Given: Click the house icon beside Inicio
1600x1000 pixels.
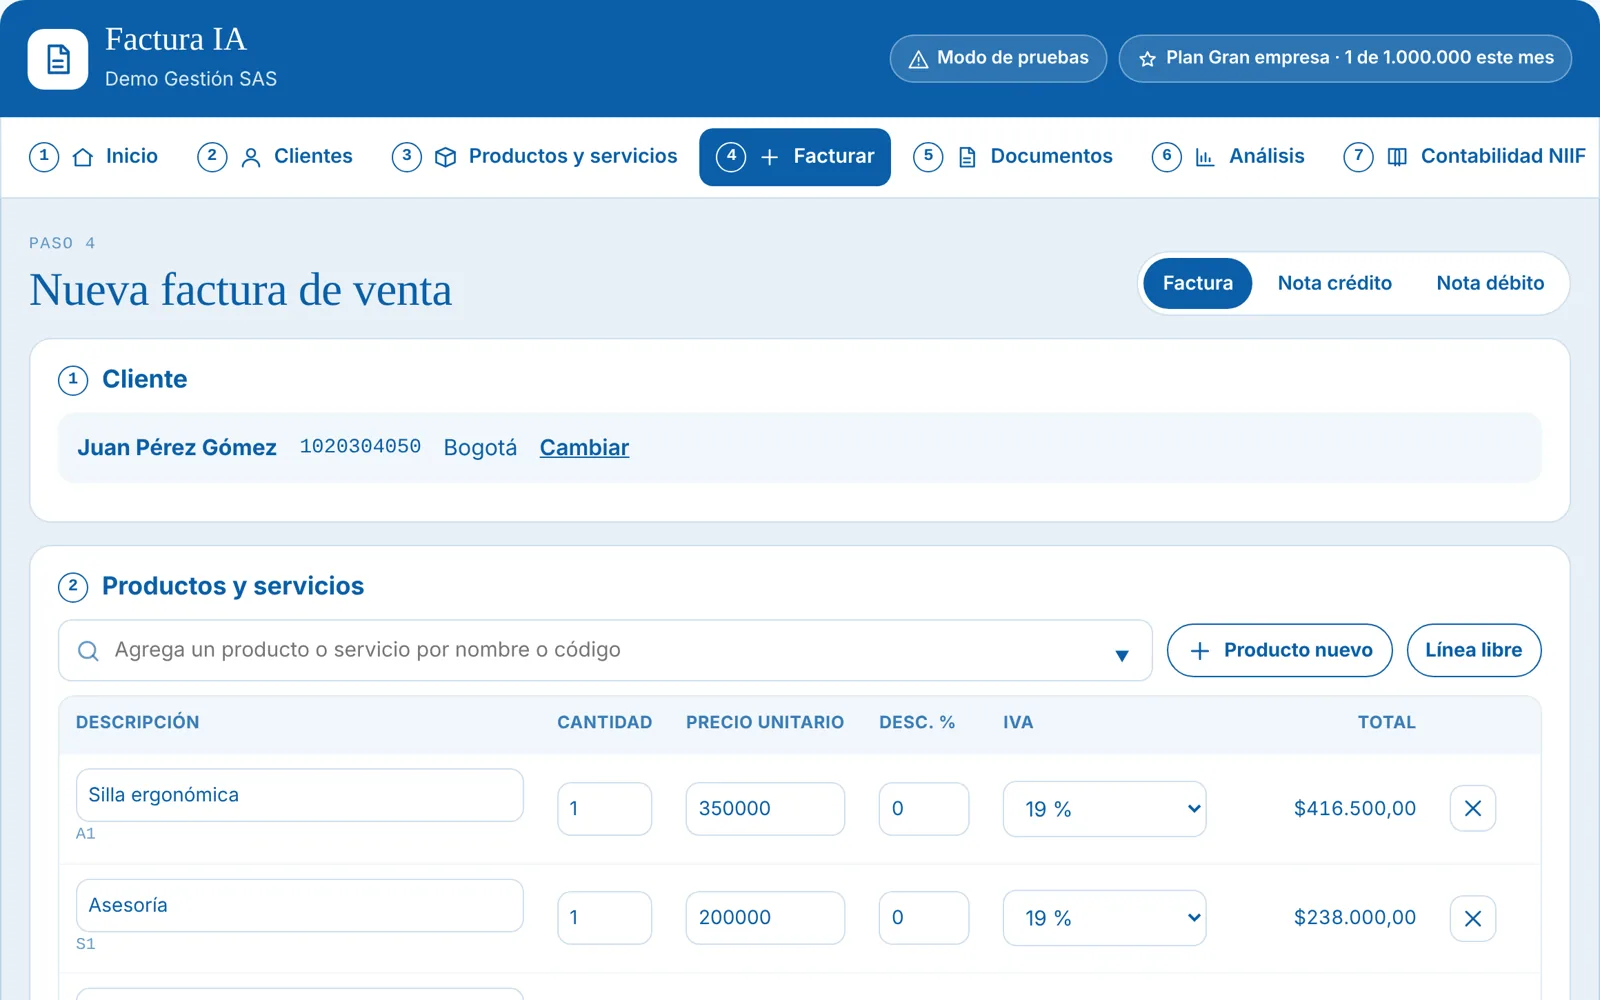Looking at the screenshot, I should click(x=83, y=157).
